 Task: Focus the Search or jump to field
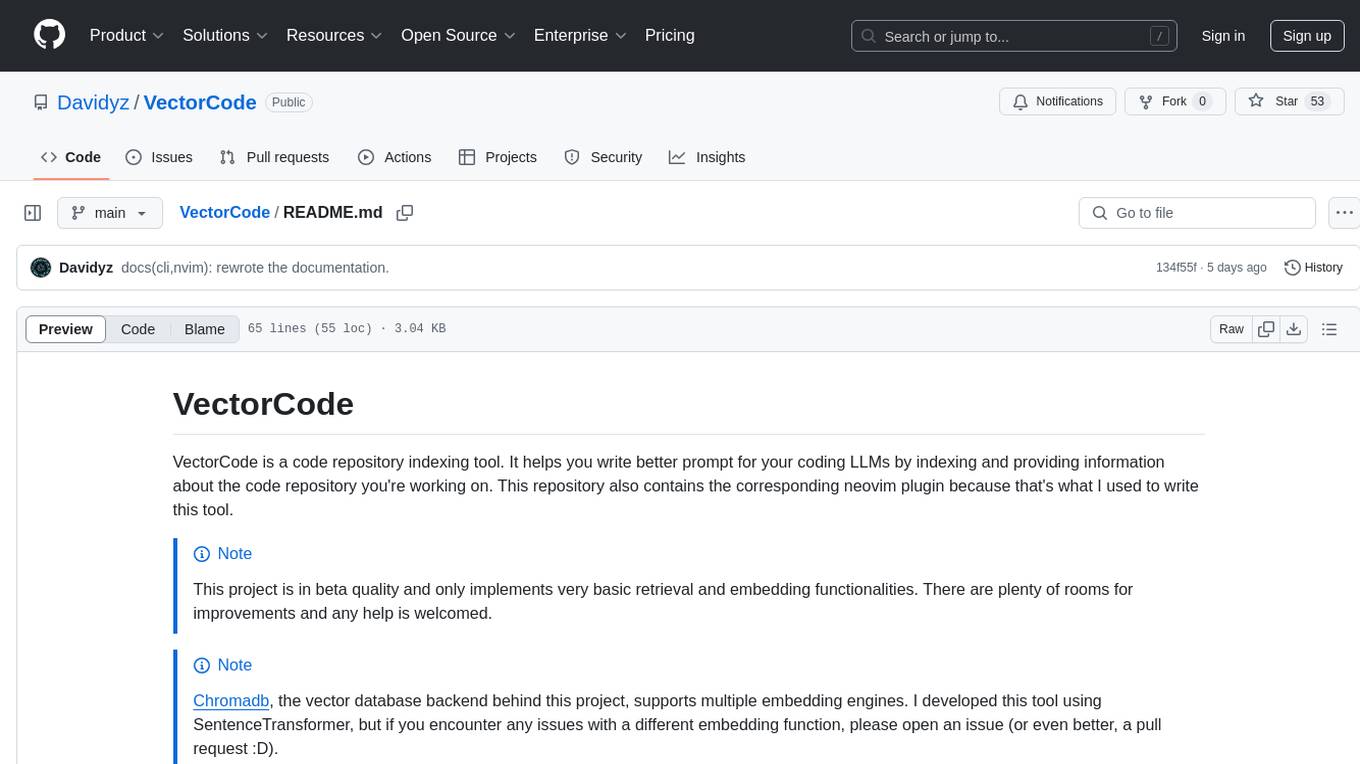[x=1015, y=36]
